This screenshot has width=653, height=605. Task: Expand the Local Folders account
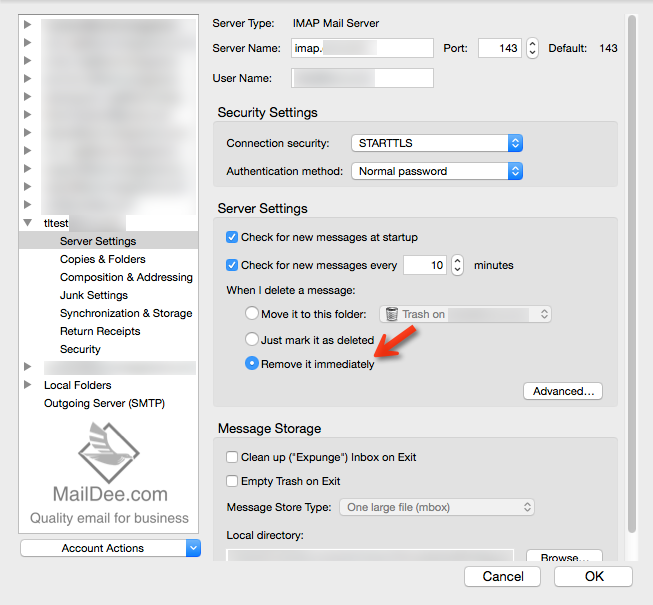(27, 385)
